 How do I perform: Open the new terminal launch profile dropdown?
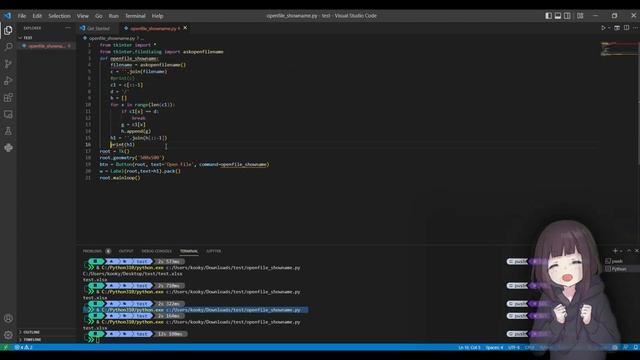(621, 251)
